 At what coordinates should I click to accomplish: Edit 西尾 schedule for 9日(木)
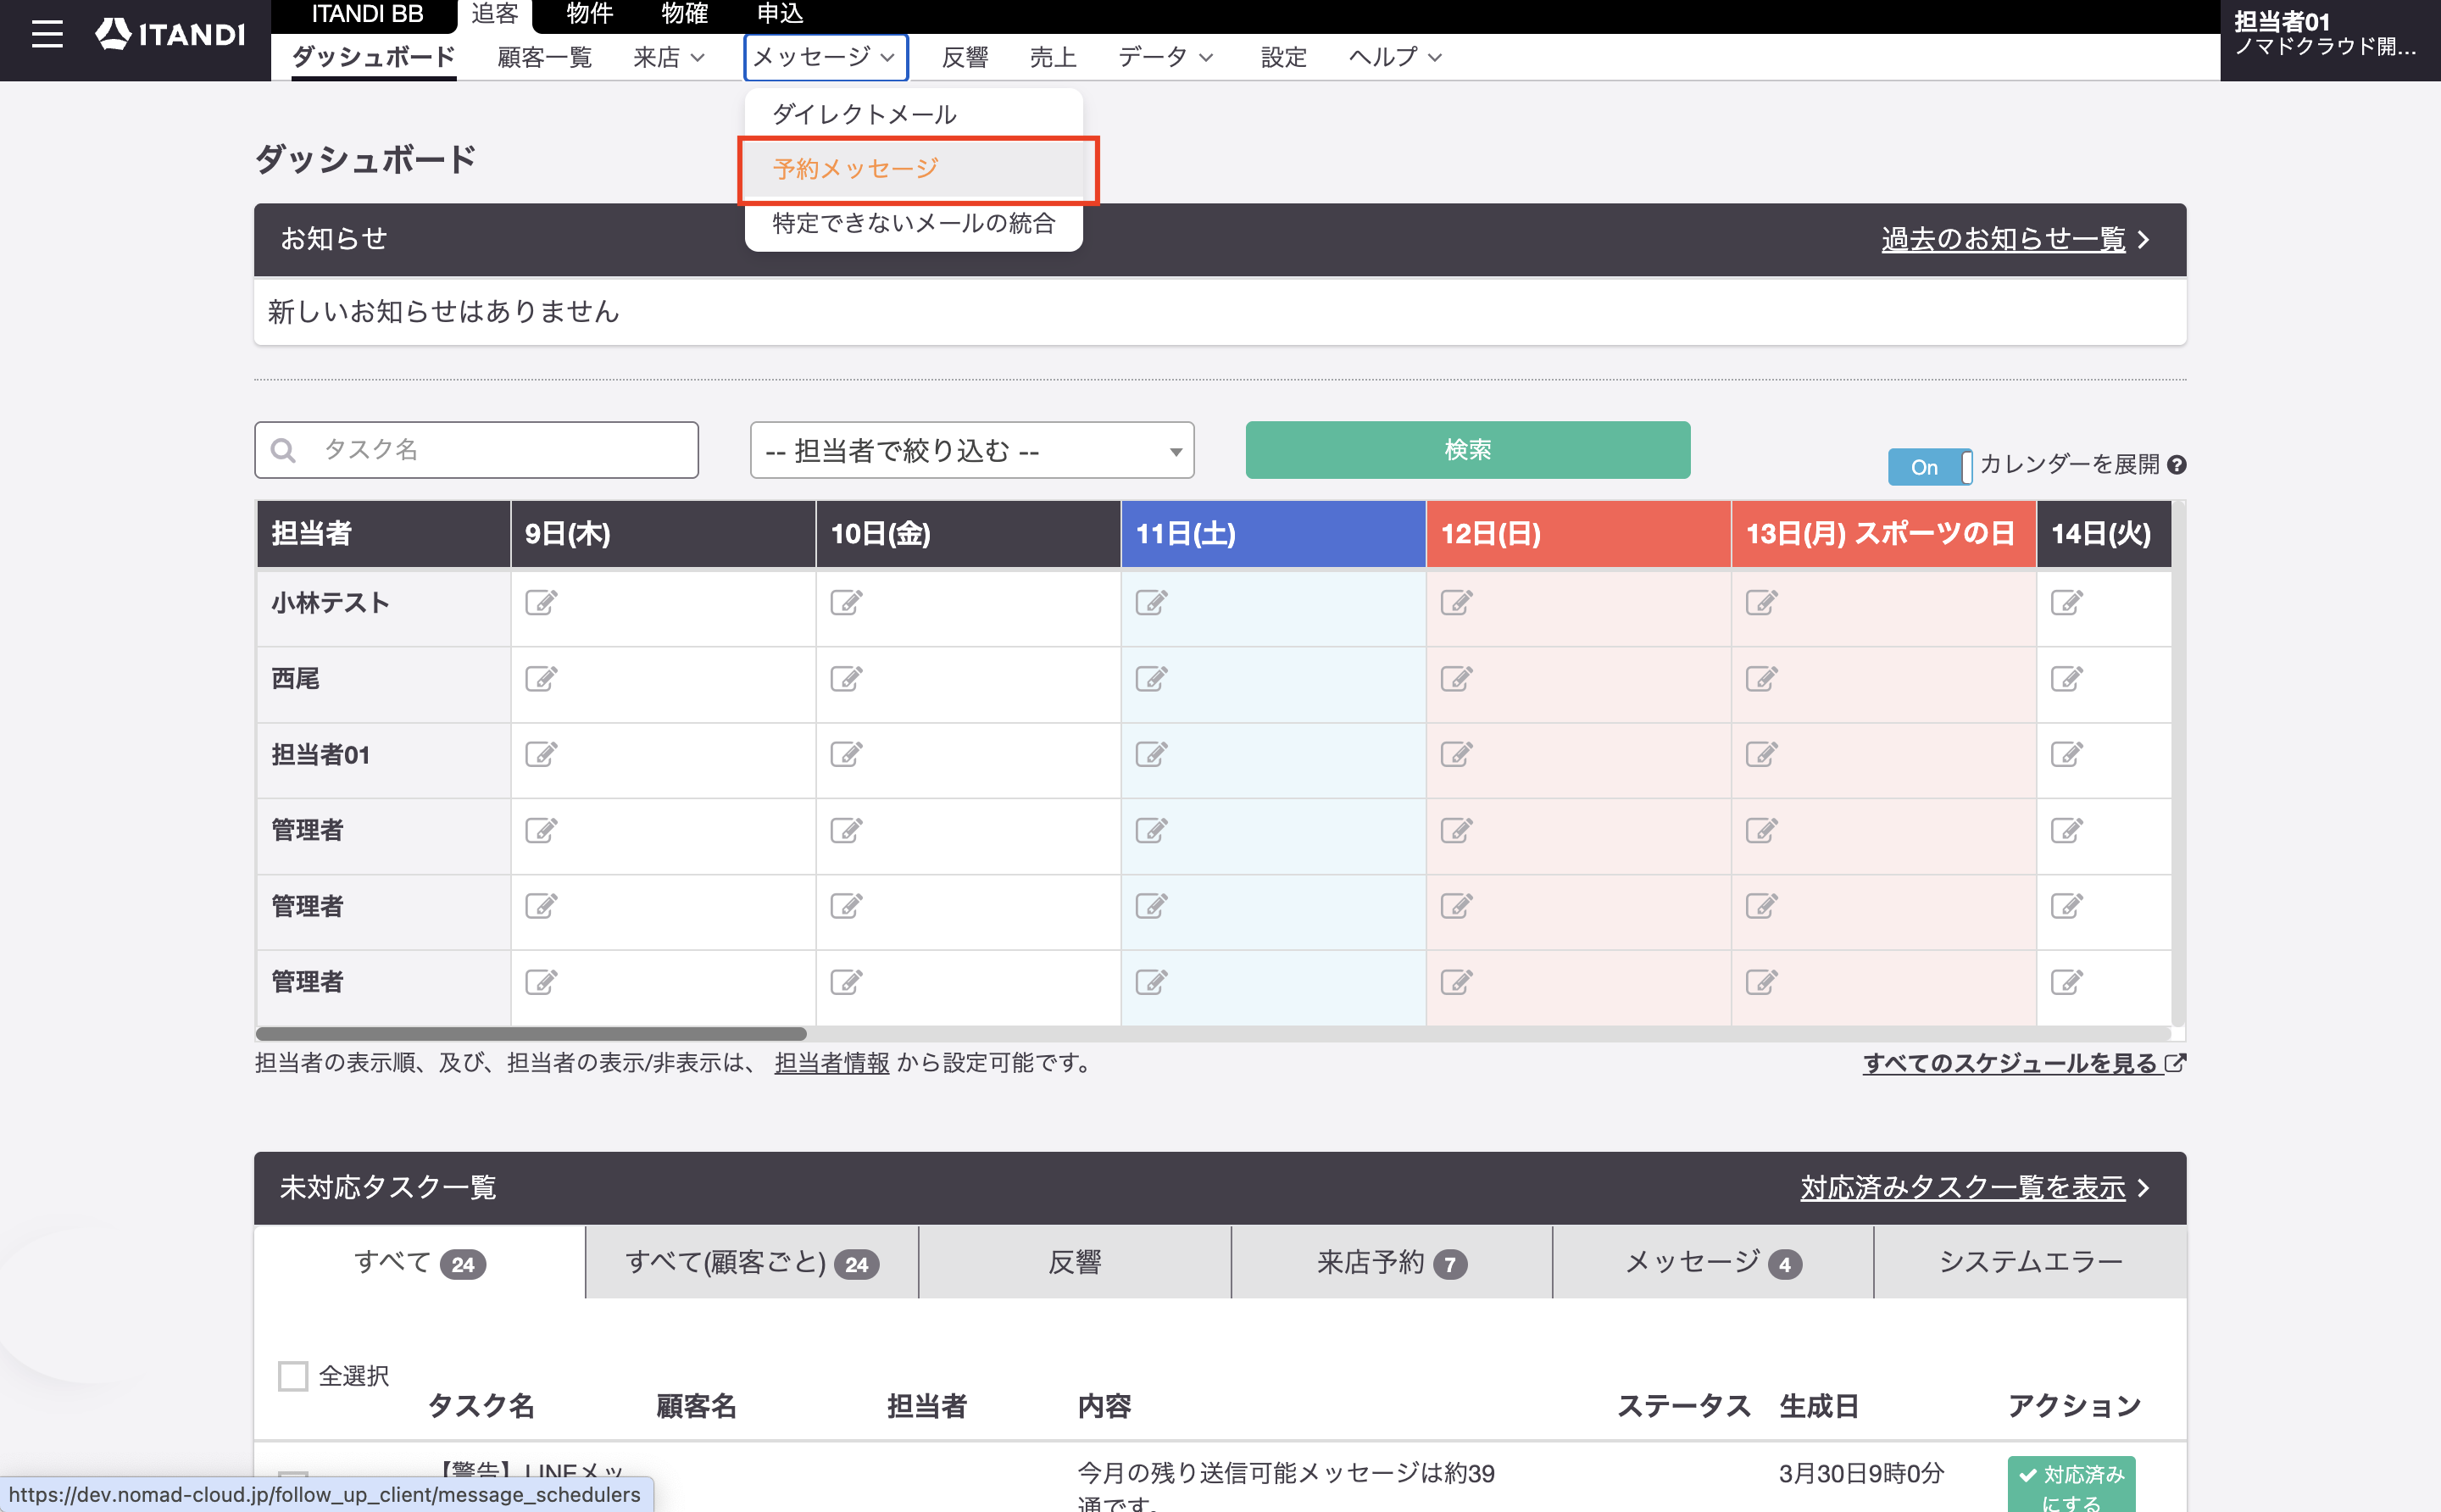(541, 679)
